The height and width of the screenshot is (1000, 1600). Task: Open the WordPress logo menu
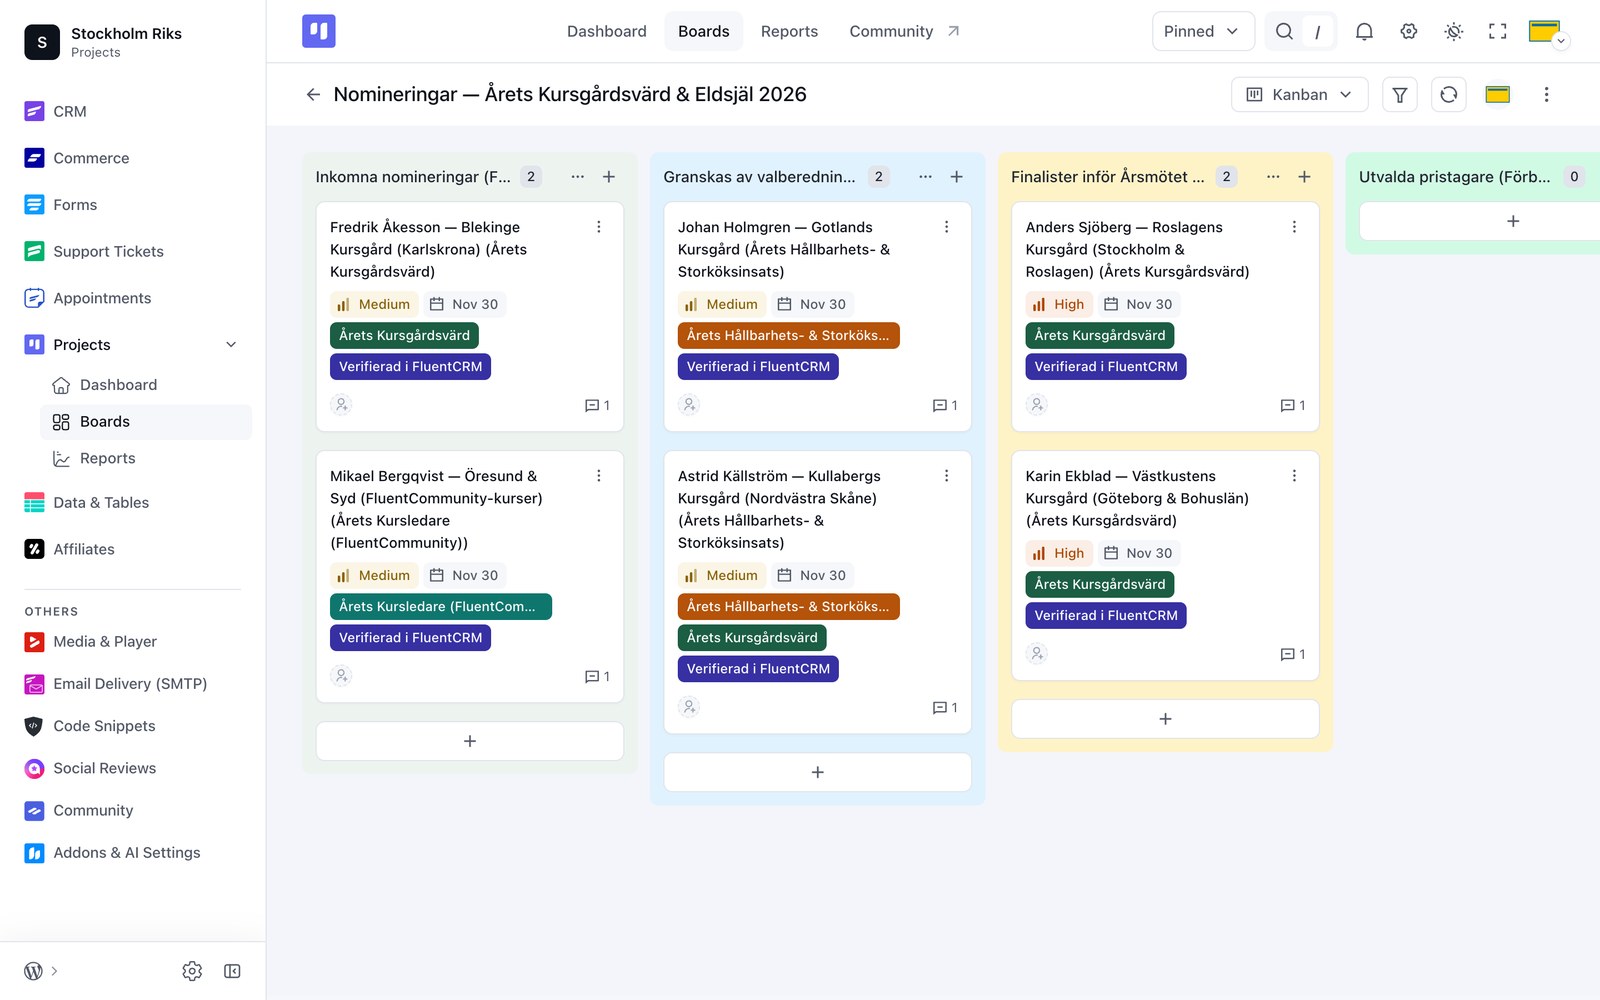(x=33, y=971)
